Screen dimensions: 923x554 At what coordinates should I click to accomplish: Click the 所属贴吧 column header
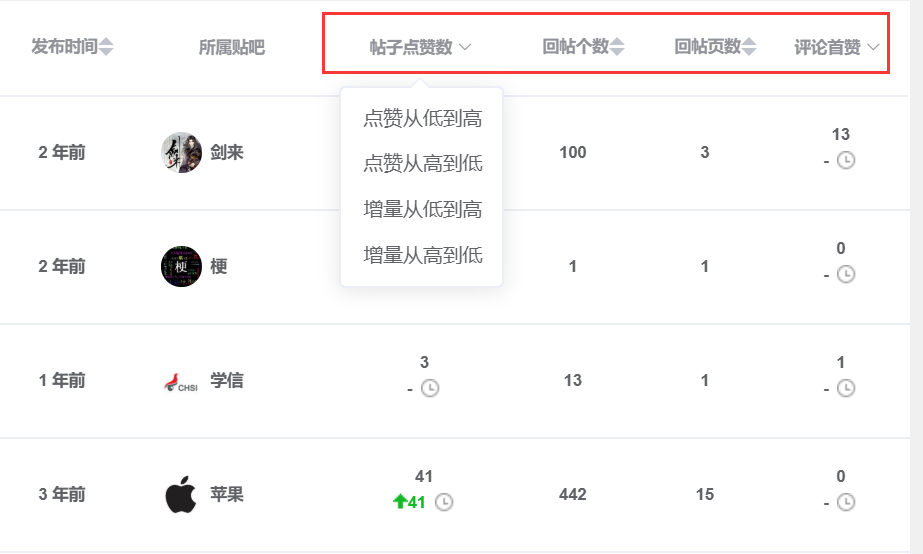231,47
